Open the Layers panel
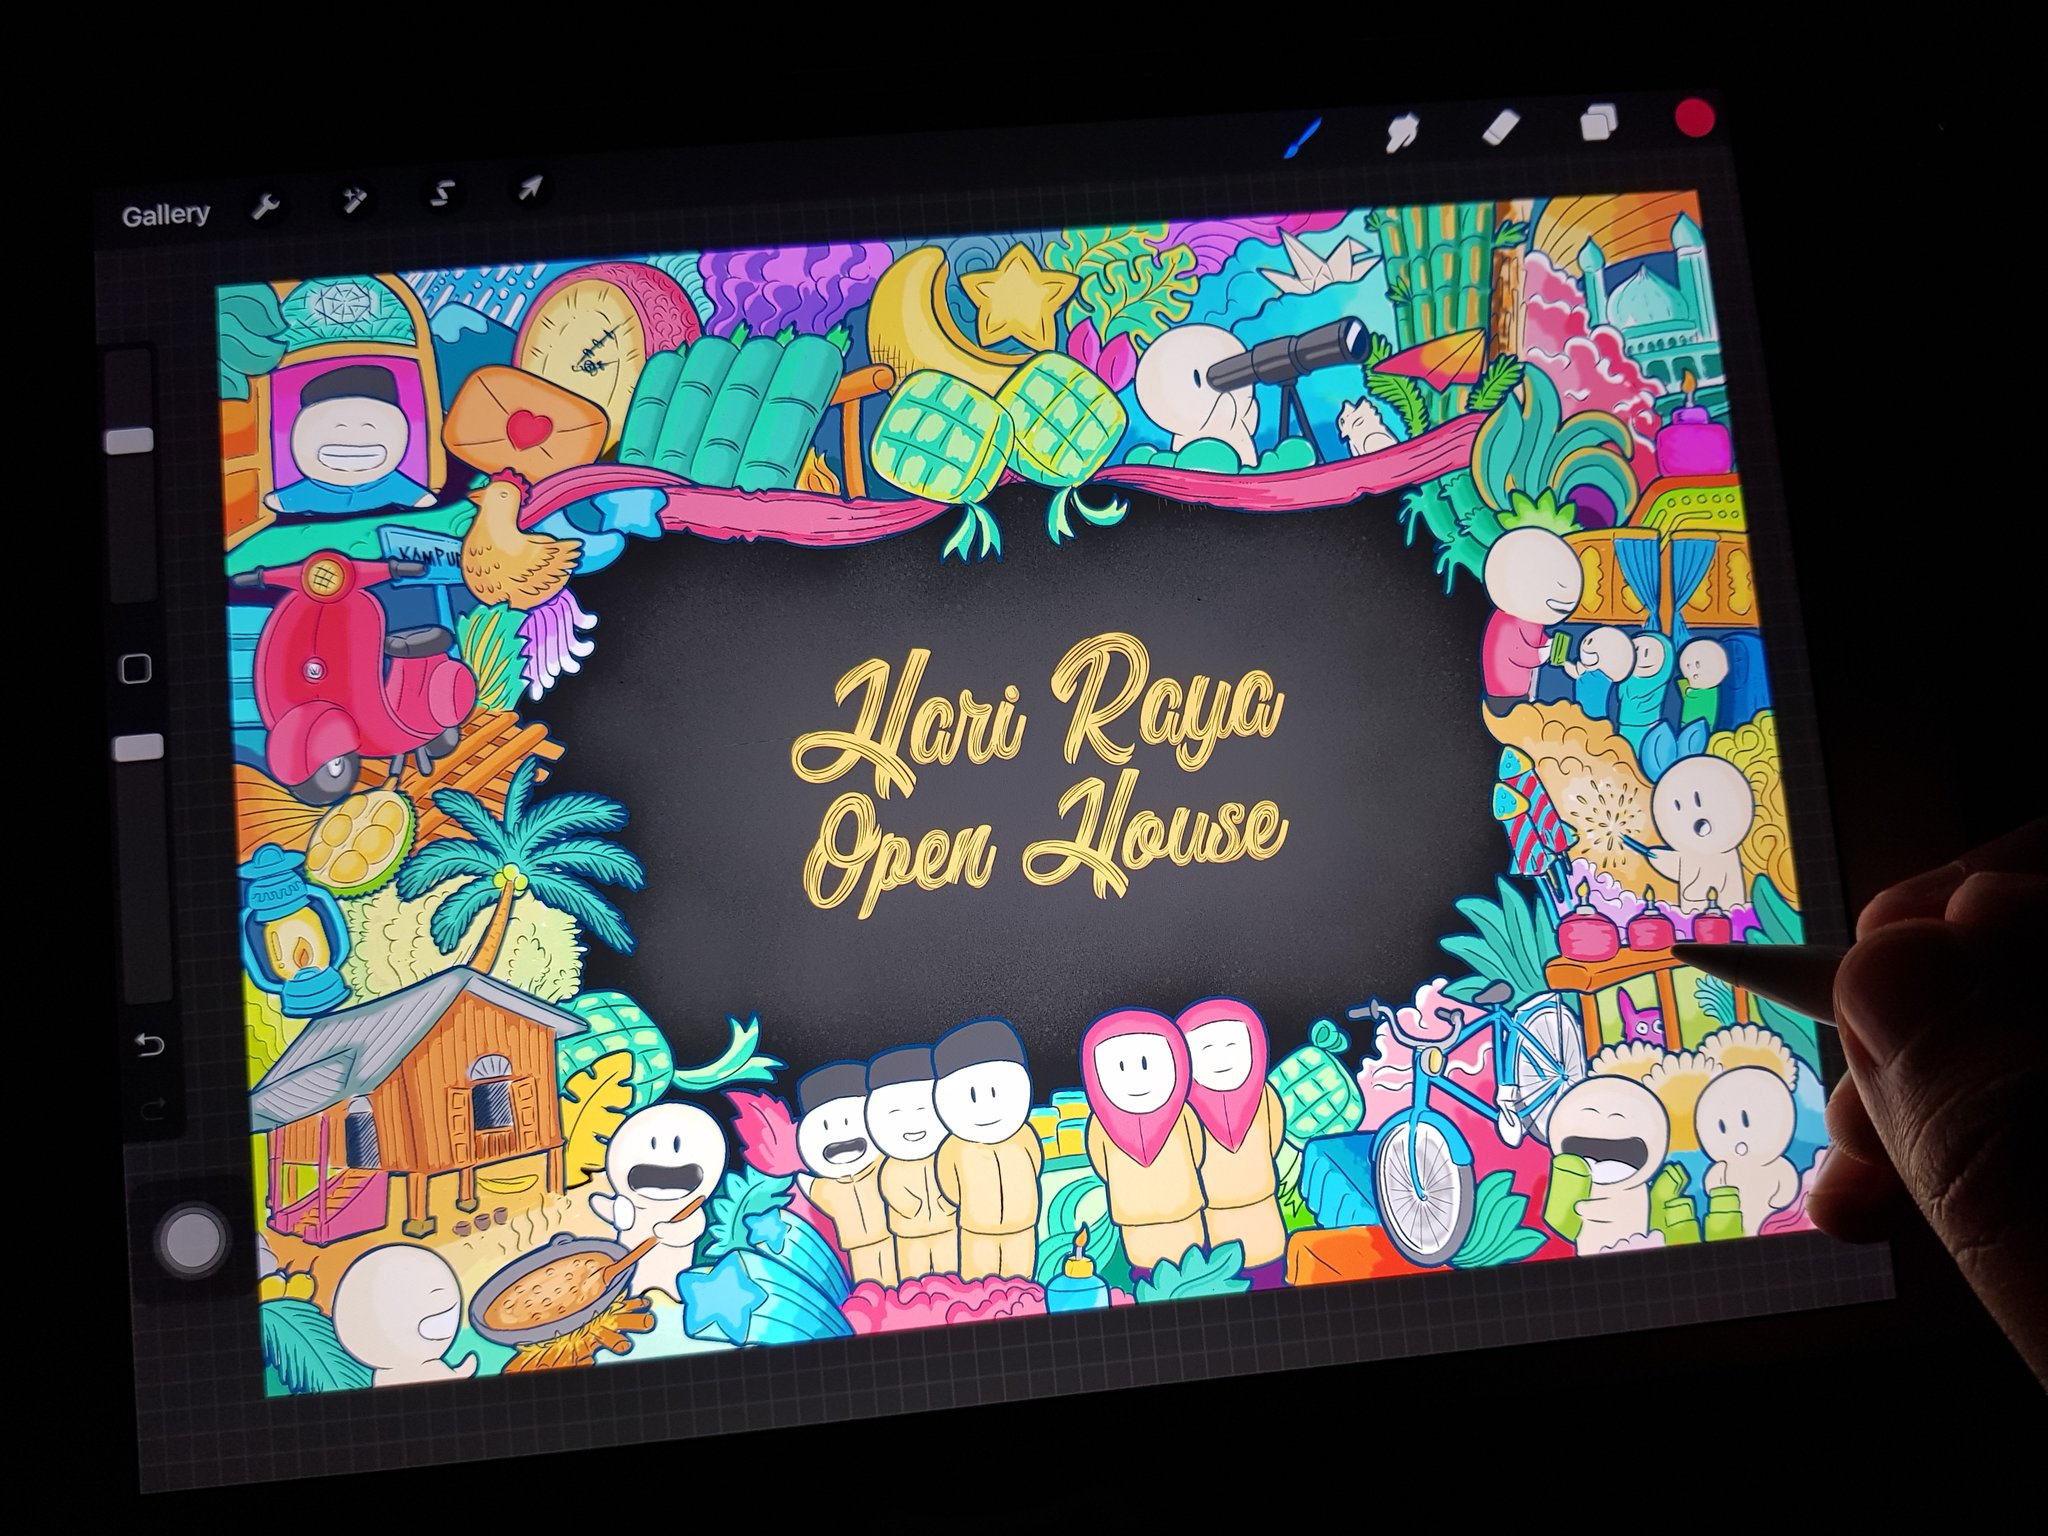 click(1597, 123)
